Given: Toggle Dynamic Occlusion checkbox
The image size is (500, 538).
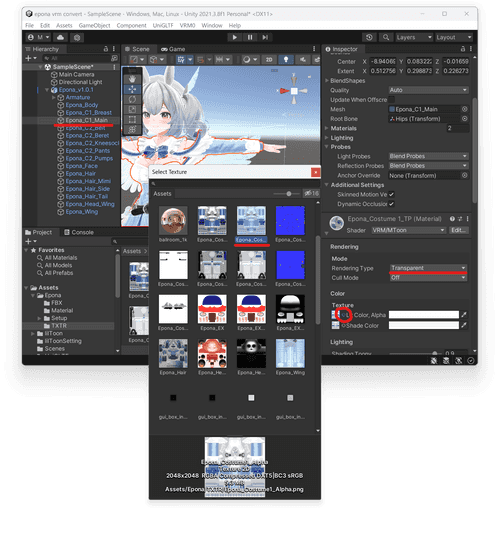Looking at the screenshot, I should point(391,204).
